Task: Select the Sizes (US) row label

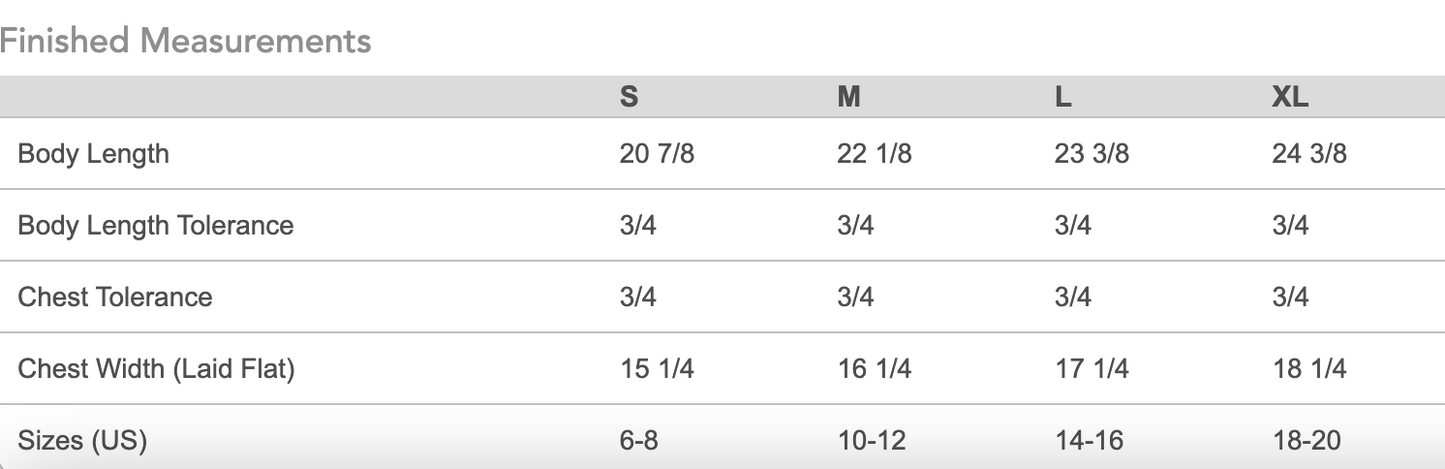Action: [83, 440]
